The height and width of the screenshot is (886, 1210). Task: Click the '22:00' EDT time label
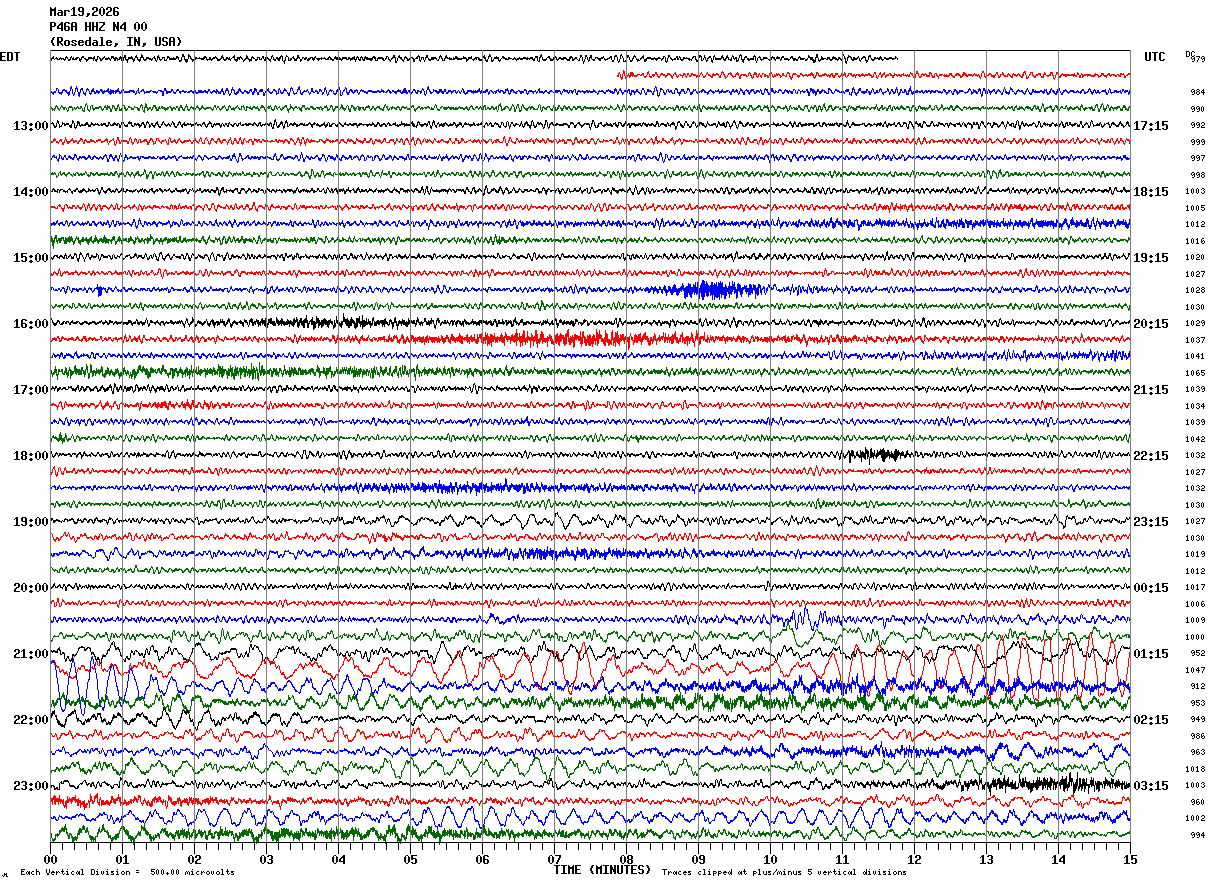coord(31,720)
